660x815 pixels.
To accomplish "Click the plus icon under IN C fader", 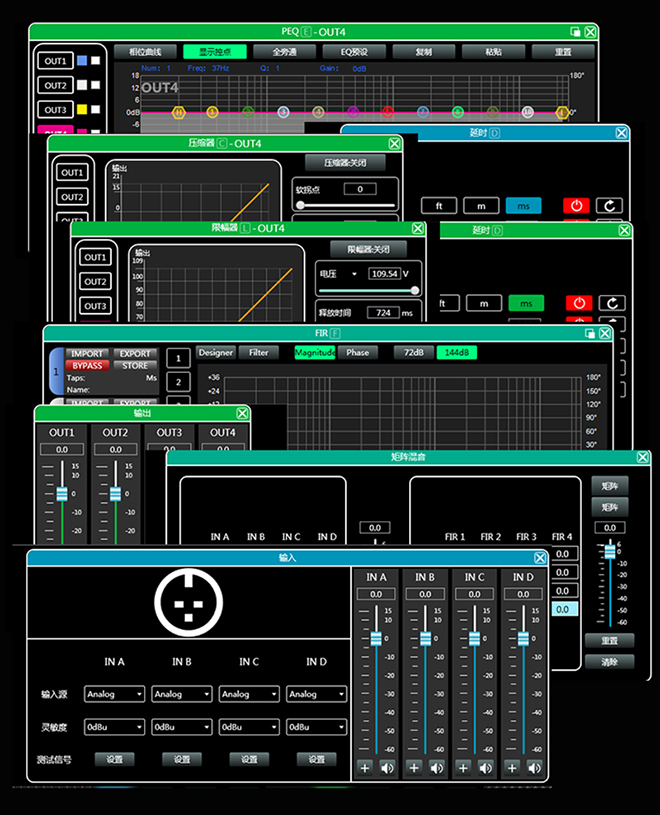I will coord(463,768).
